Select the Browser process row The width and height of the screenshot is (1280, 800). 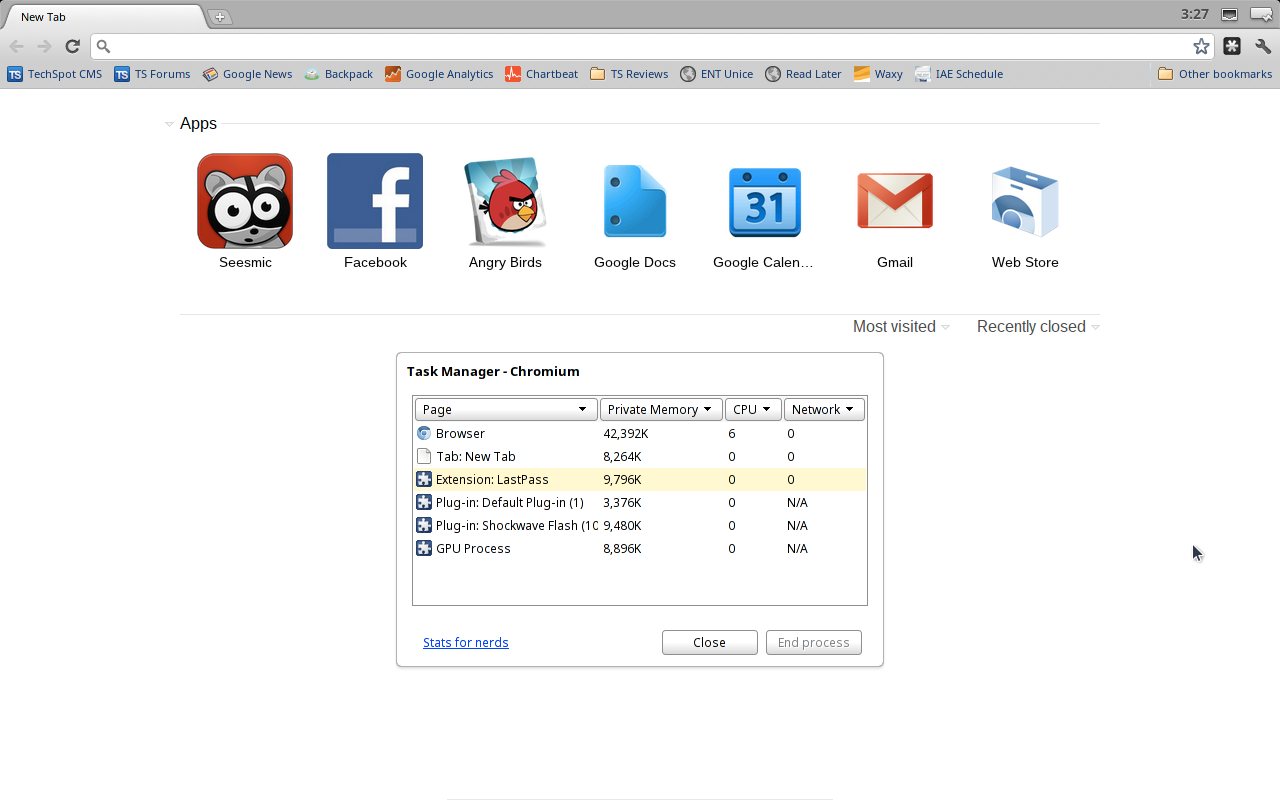tap(640, 433)
